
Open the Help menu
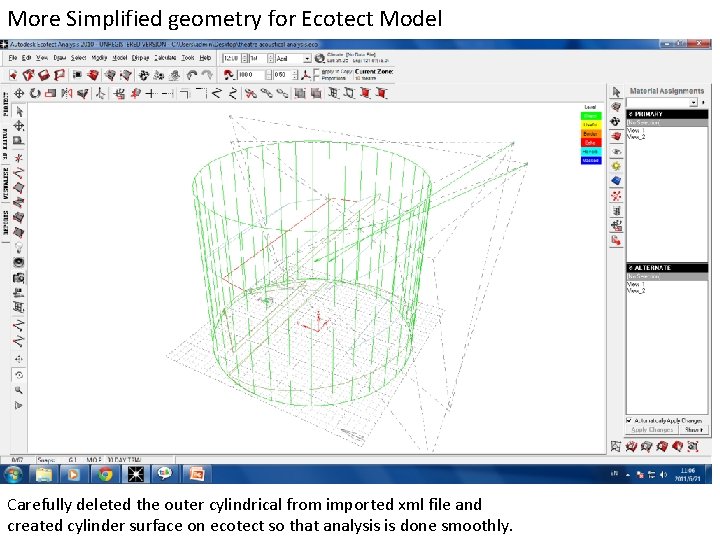click(205, 58)
